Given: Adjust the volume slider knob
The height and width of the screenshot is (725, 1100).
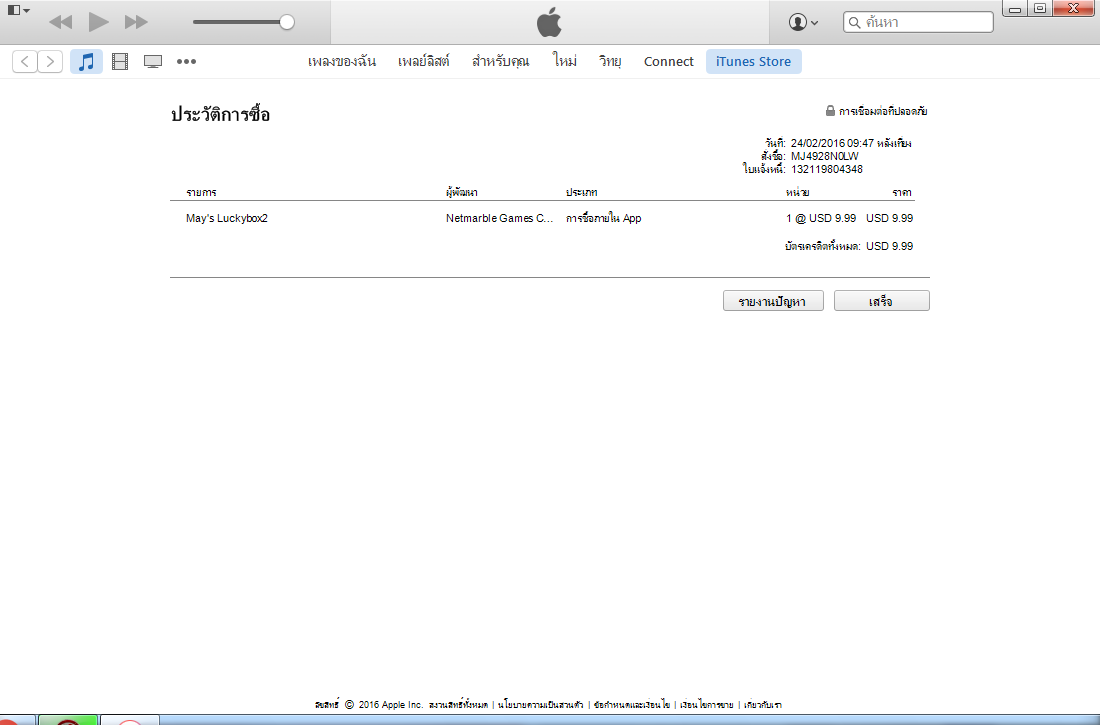Looking at the screenshot, I should [286, 22].
